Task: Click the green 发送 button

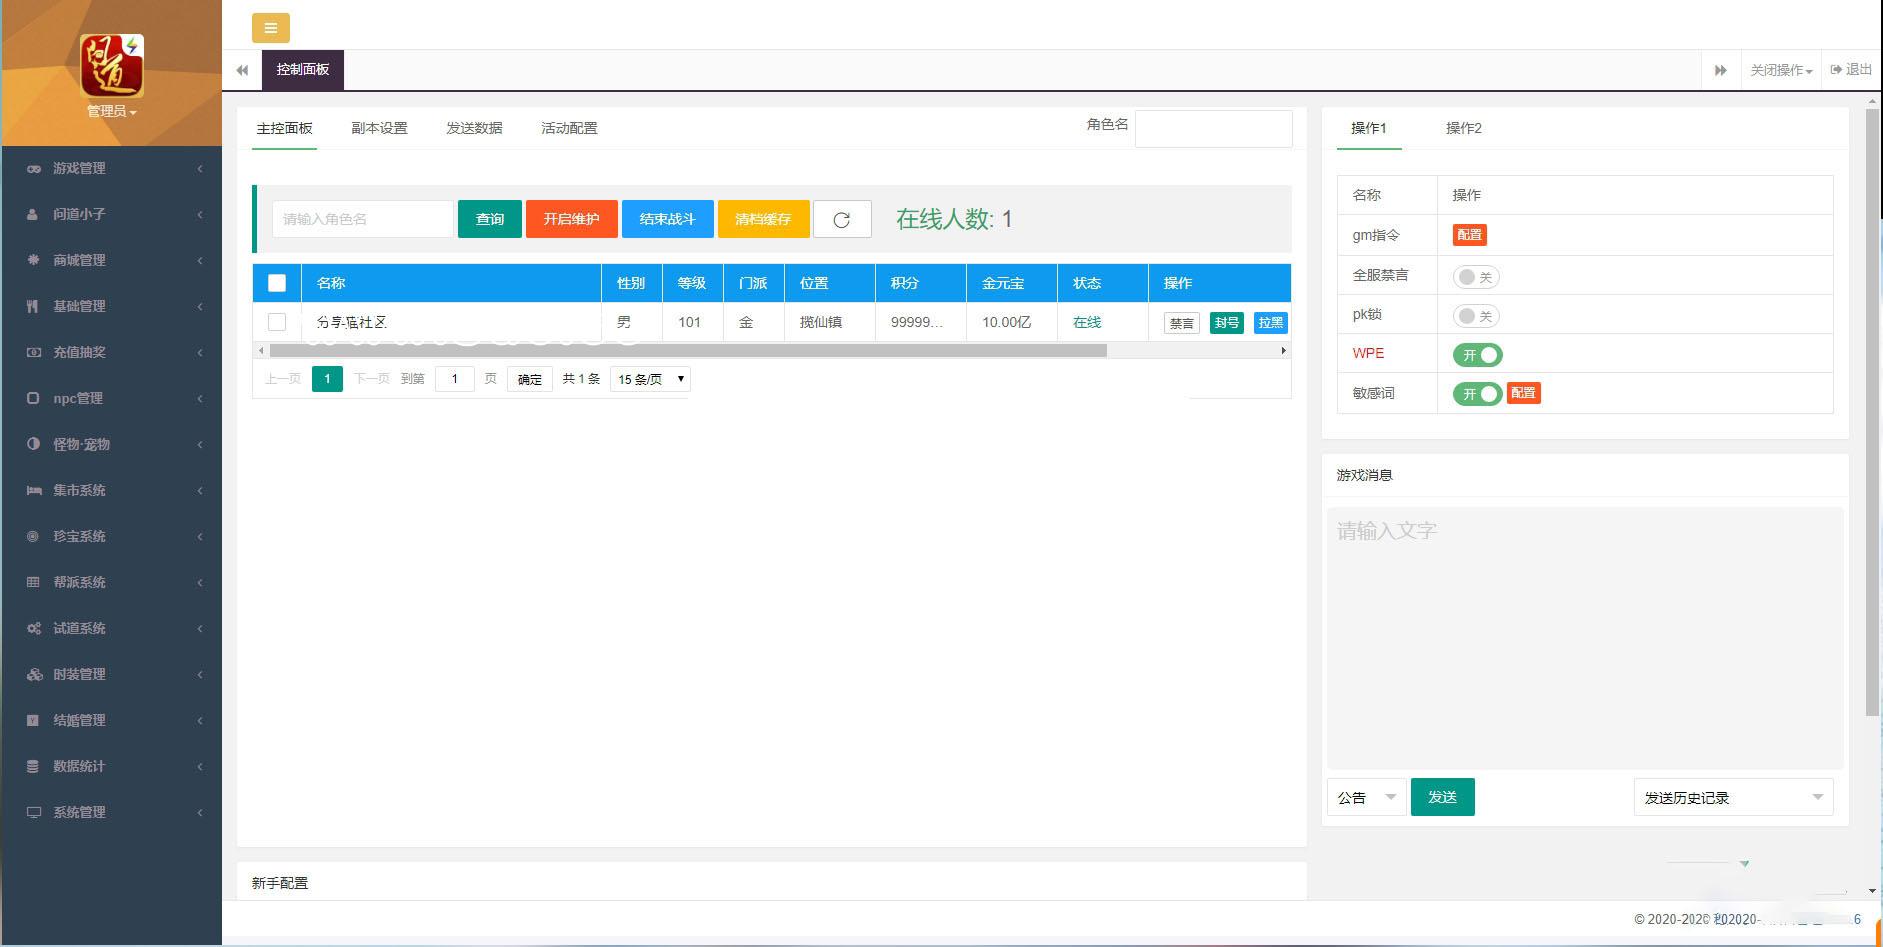Action: [1442, 797]
